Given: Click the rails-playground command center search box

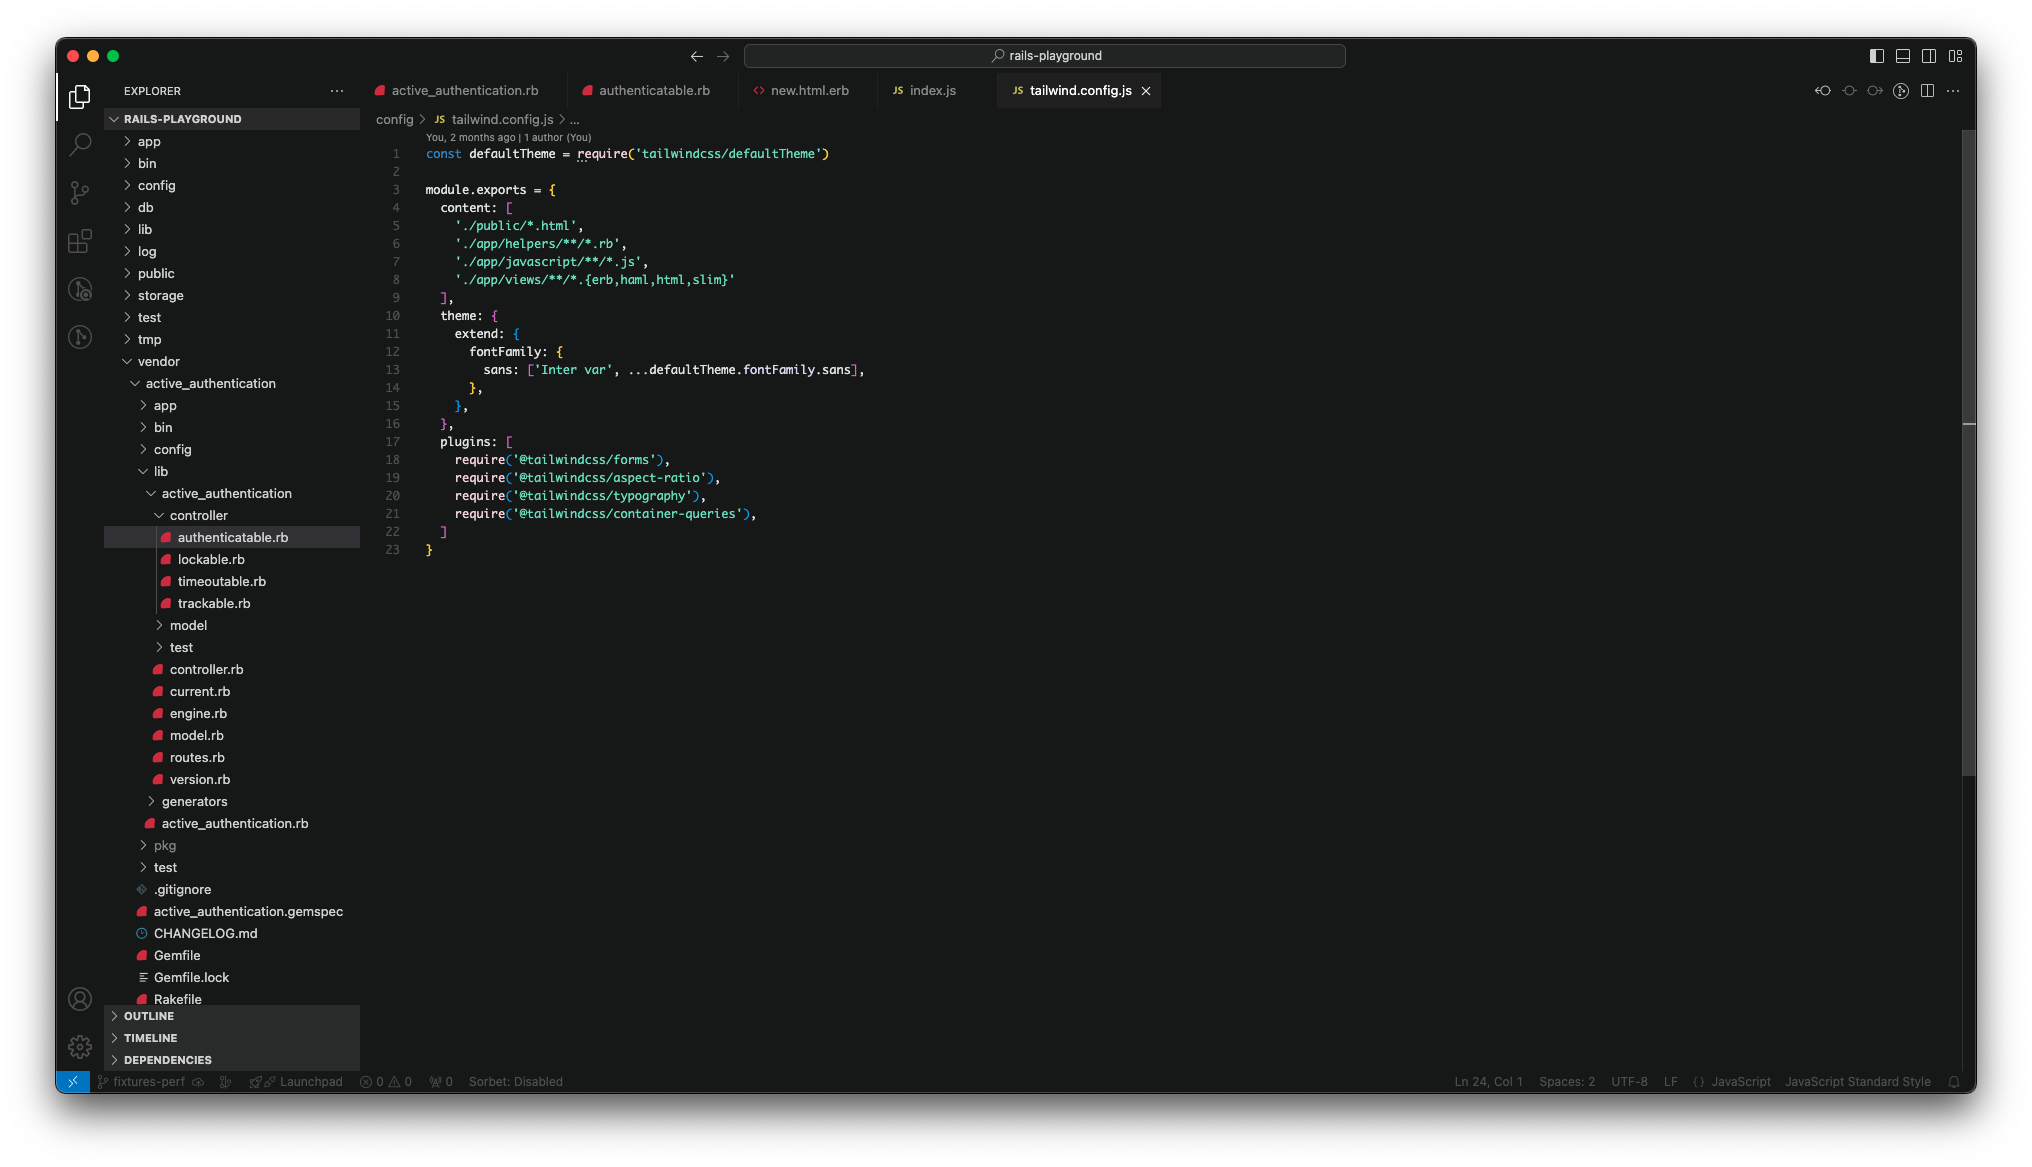Looking at the screenshot, I should (x=1044, y=56).
